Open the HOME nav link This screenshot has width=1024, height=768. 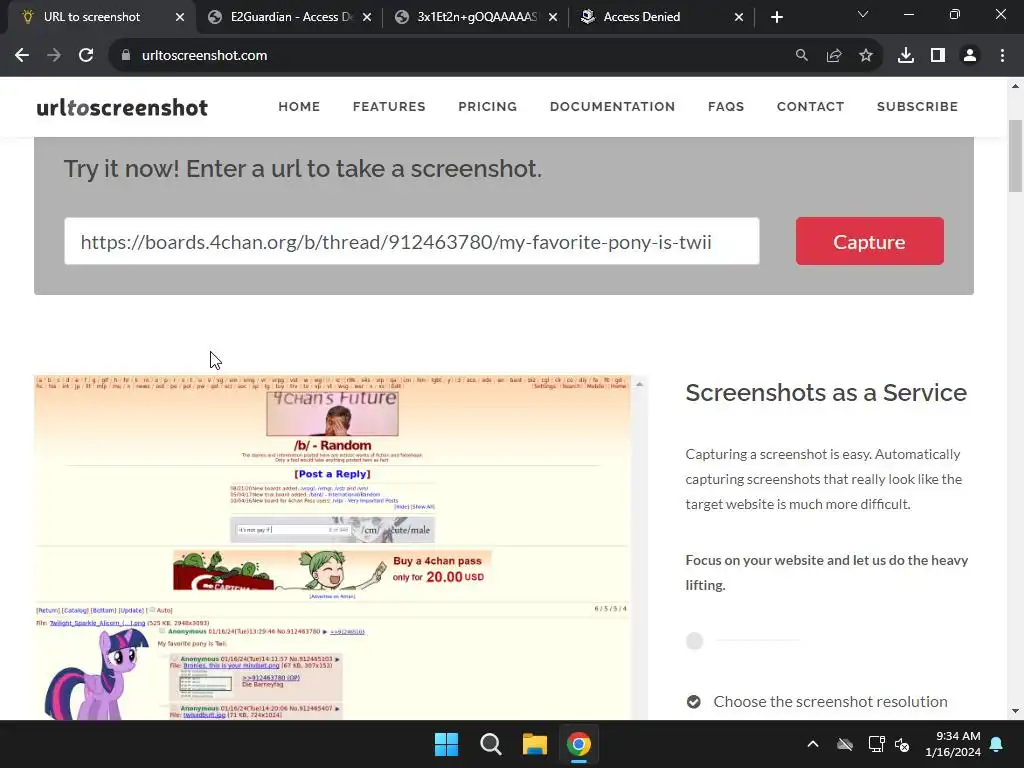299,106
